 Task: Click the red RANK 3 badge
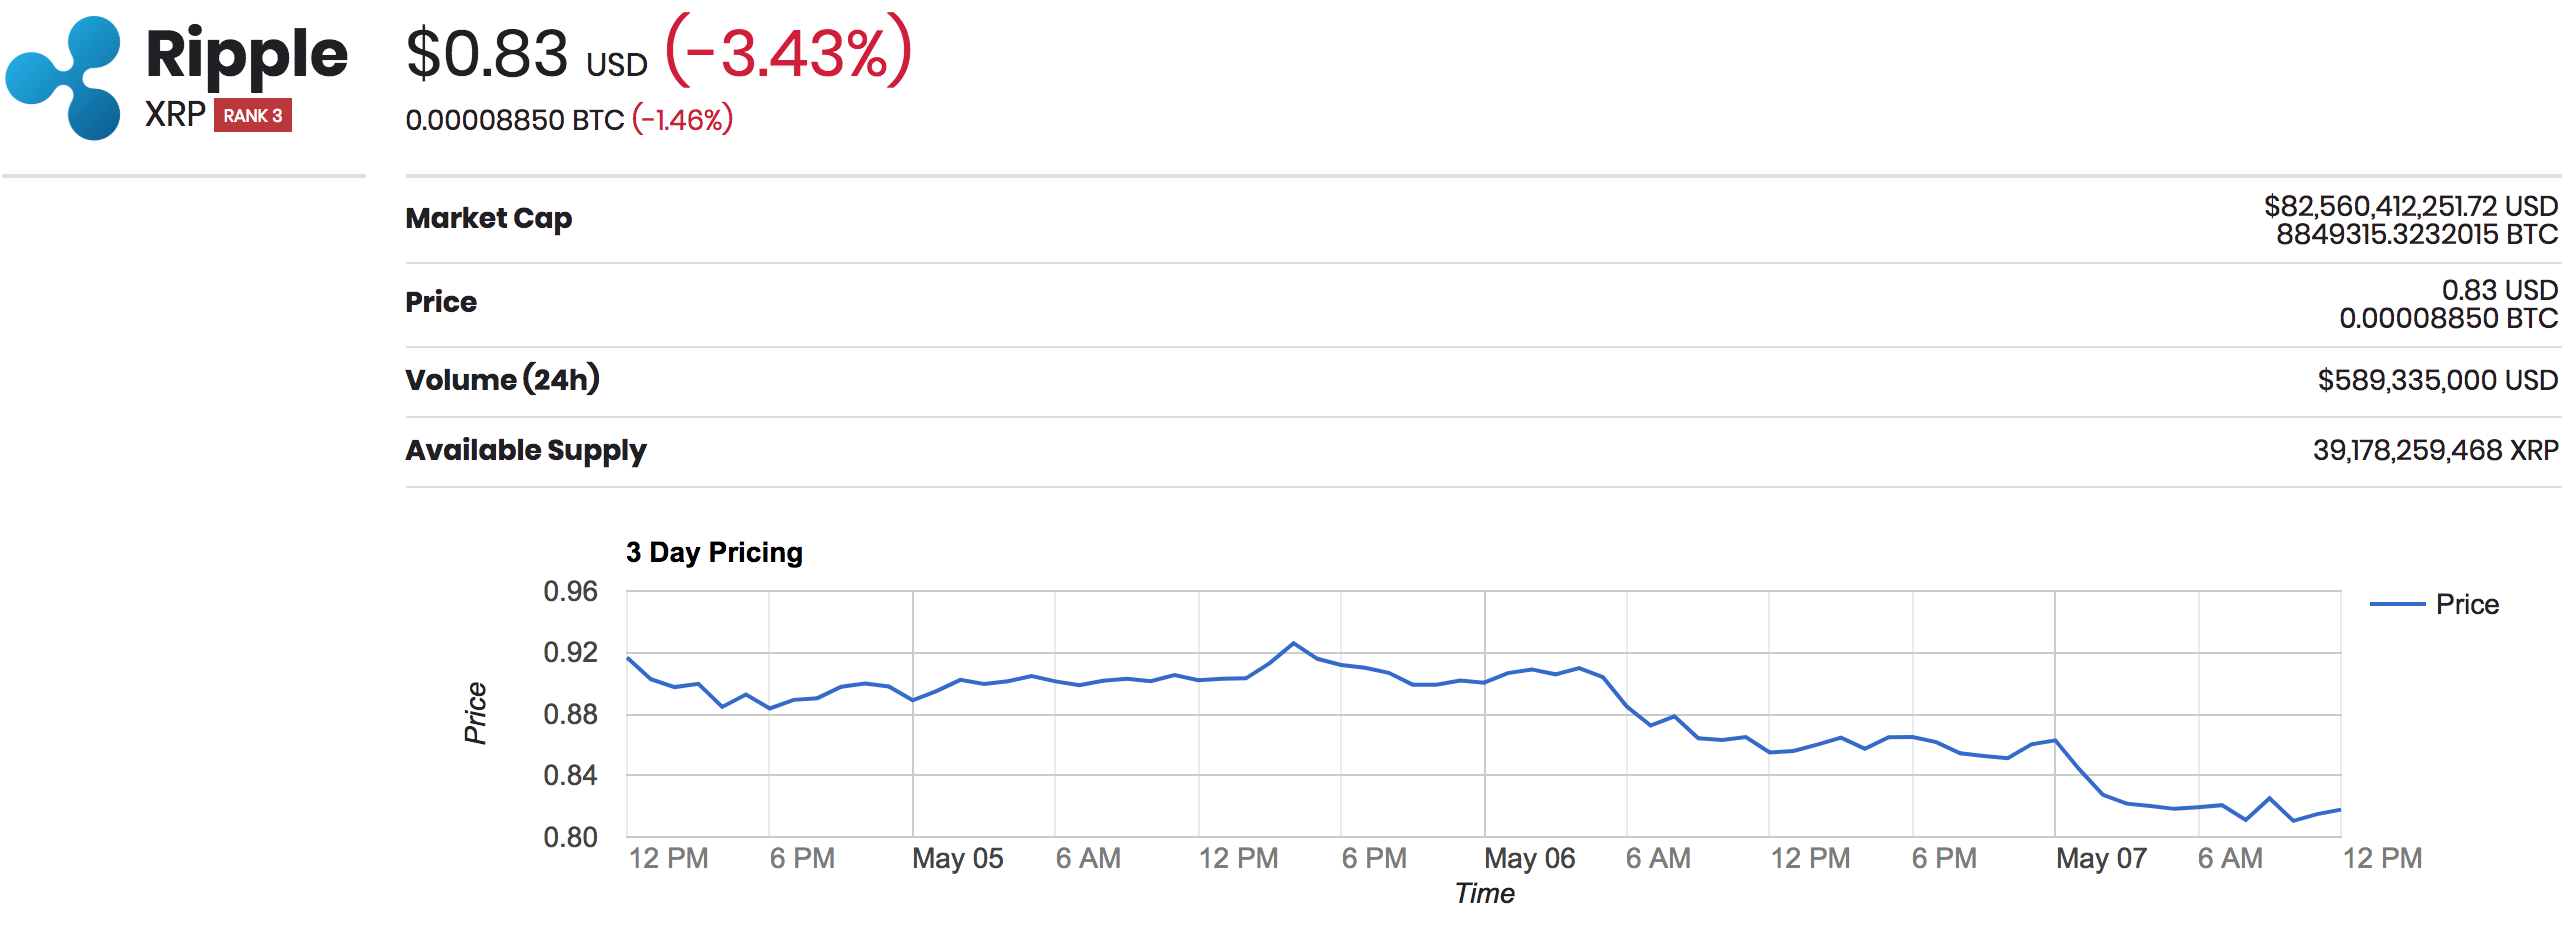coord(253,116)
